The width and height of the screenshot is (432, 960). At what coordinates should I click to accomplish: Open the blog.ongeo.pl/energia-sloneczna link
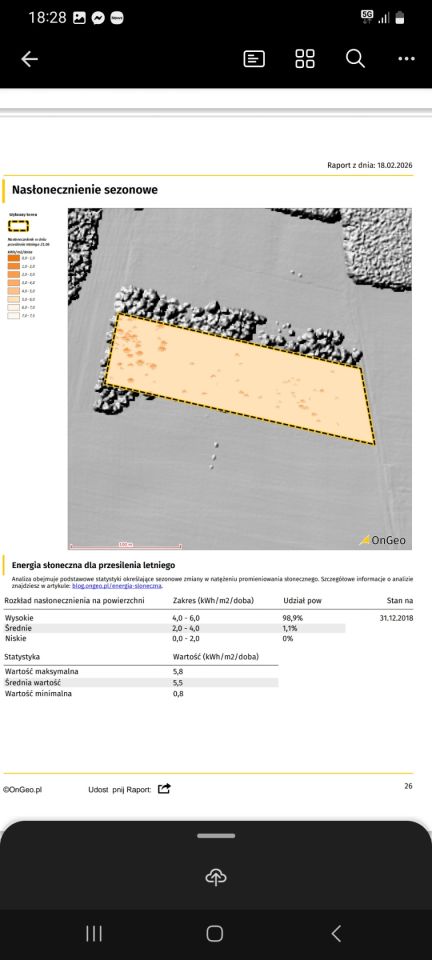tap(117, 586)
